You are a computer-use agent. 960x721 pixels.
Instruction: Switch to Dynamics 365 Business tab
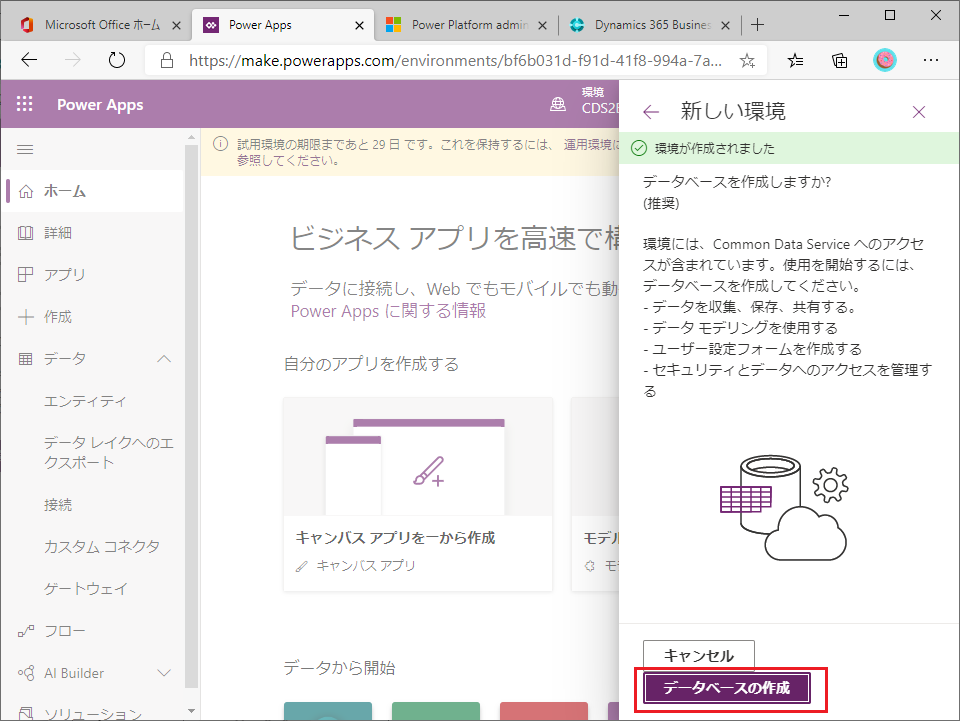click(x=649, y=25)
